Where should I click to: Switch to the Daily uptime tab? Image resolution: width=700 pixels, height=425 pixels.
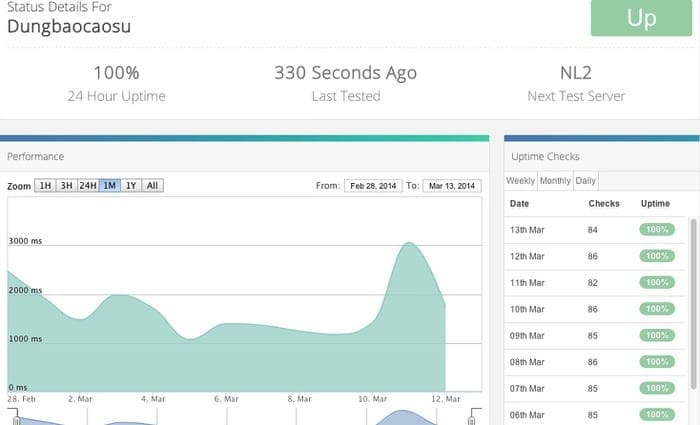pos(585,181)
